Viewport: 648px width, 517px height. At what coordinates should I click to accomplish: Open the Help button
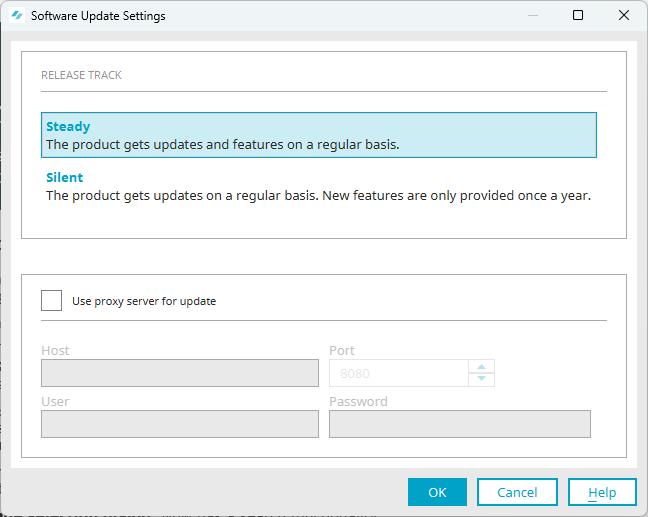click(x=602, y=492)
